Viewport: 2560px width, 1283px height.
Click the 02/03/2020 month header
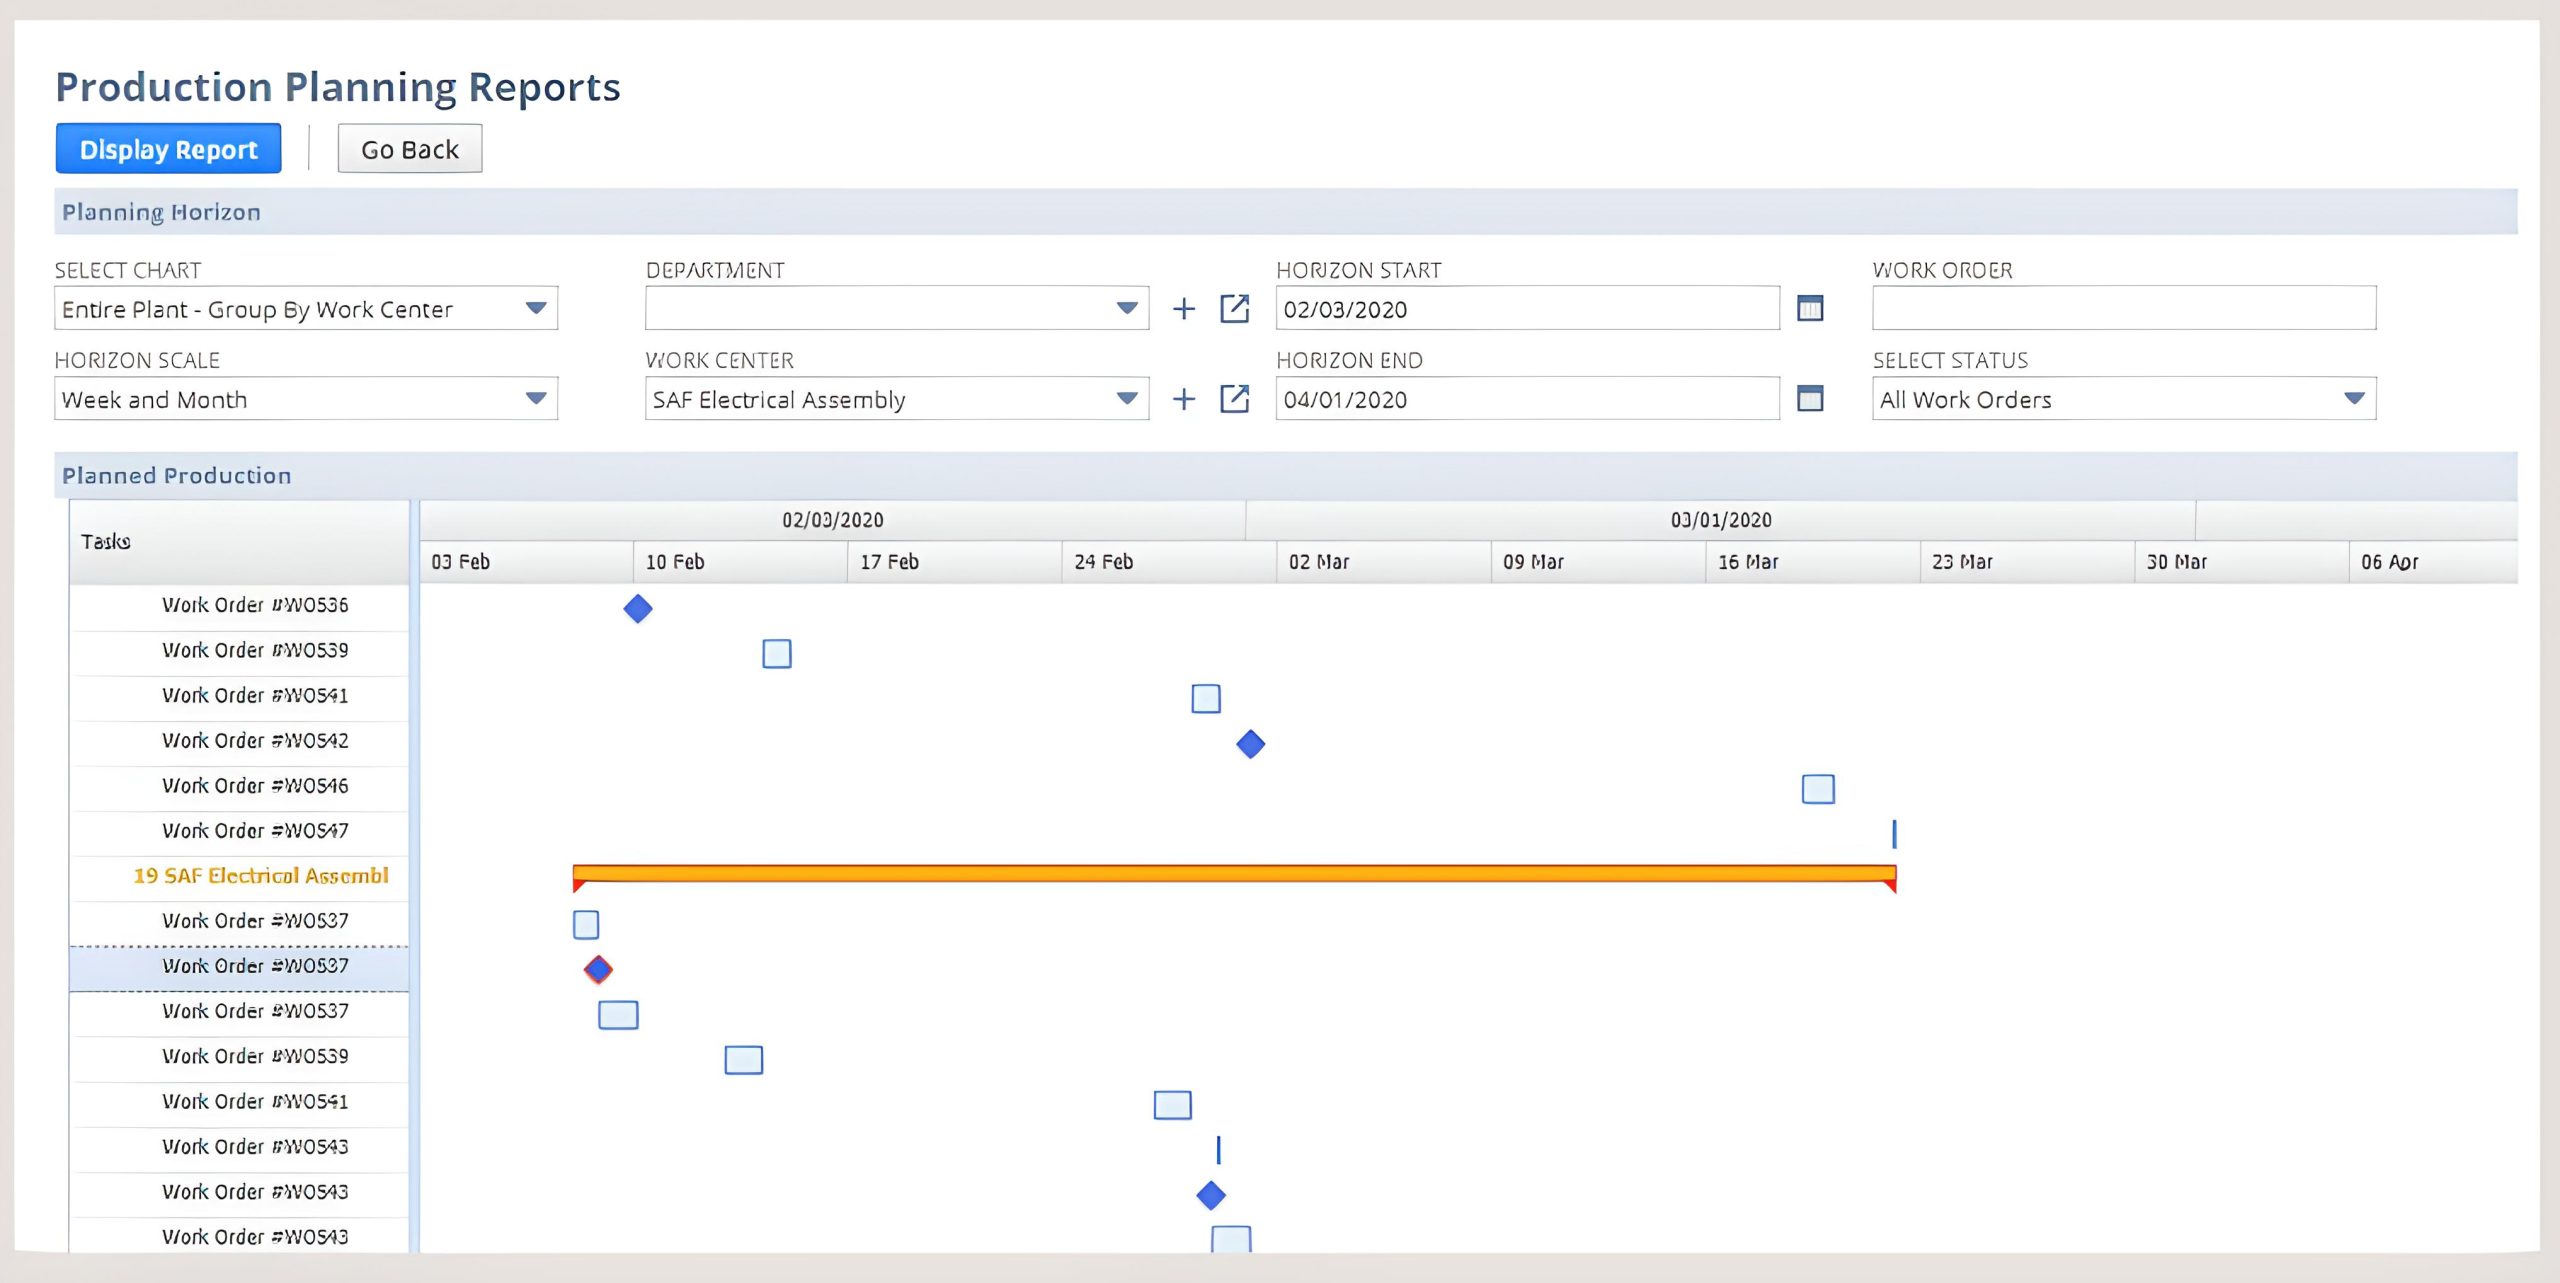pyautogui.click(x=832, y=520)
